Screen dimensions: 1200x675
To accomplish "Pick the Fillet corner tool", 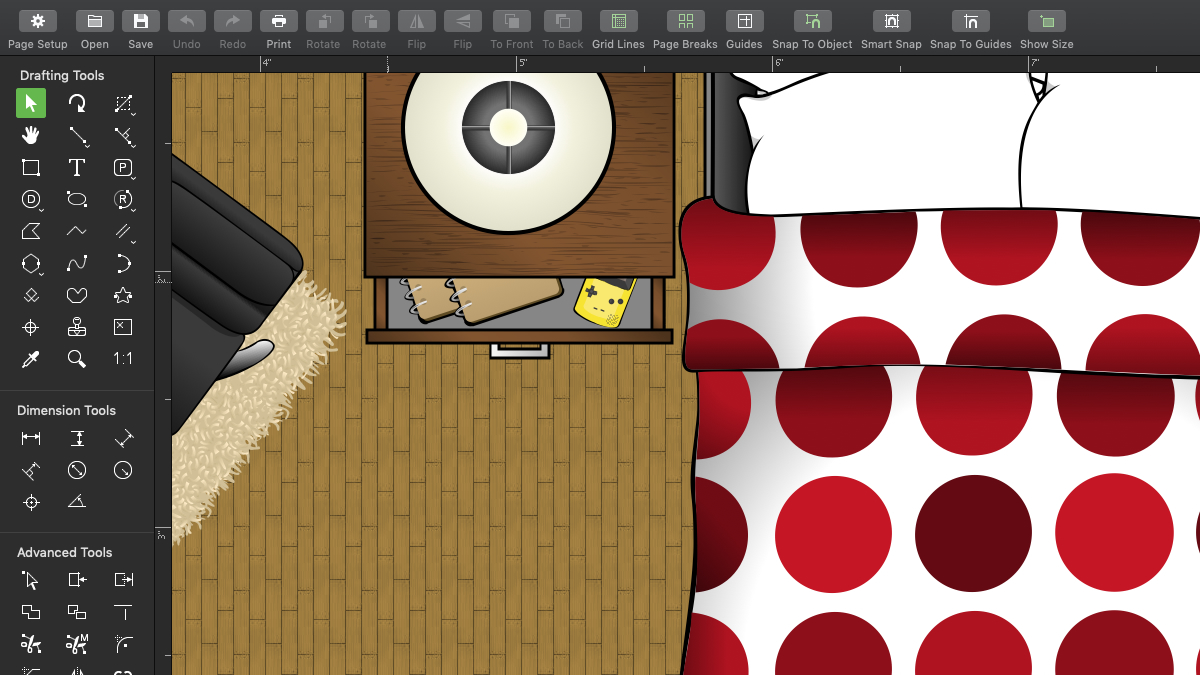I will pyautogui.click(x=123, y=643).
